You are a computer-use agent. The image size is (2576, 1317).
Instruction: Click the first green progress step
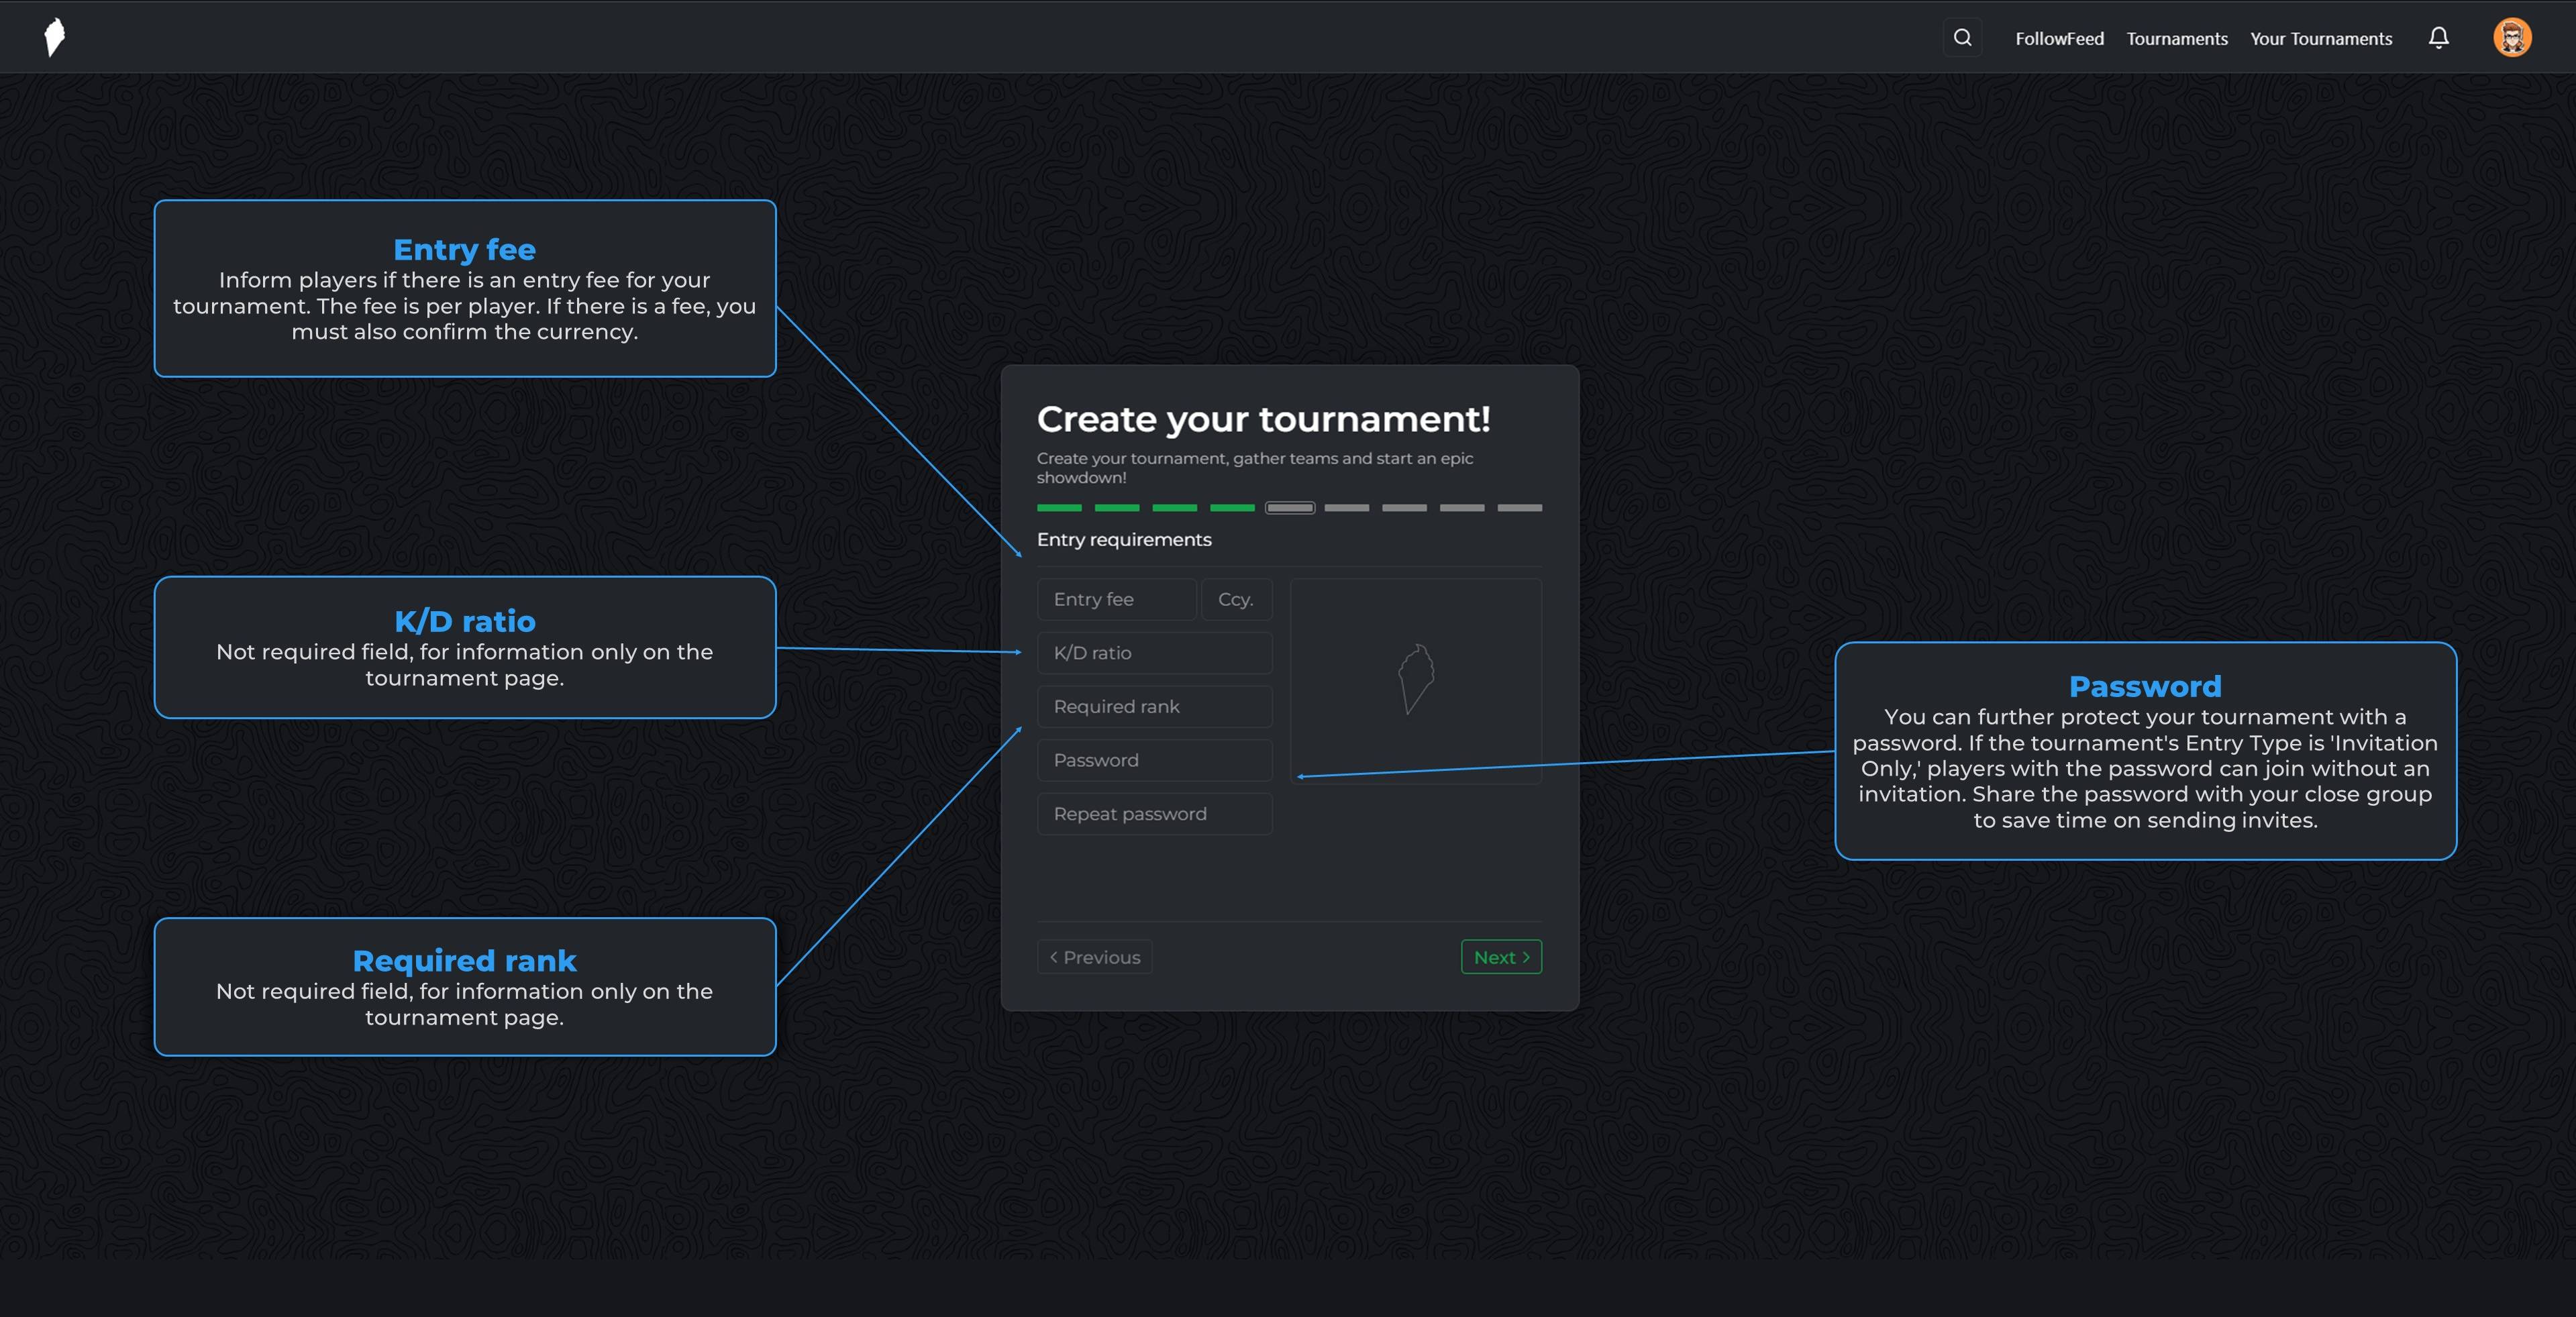(1059, 508)
